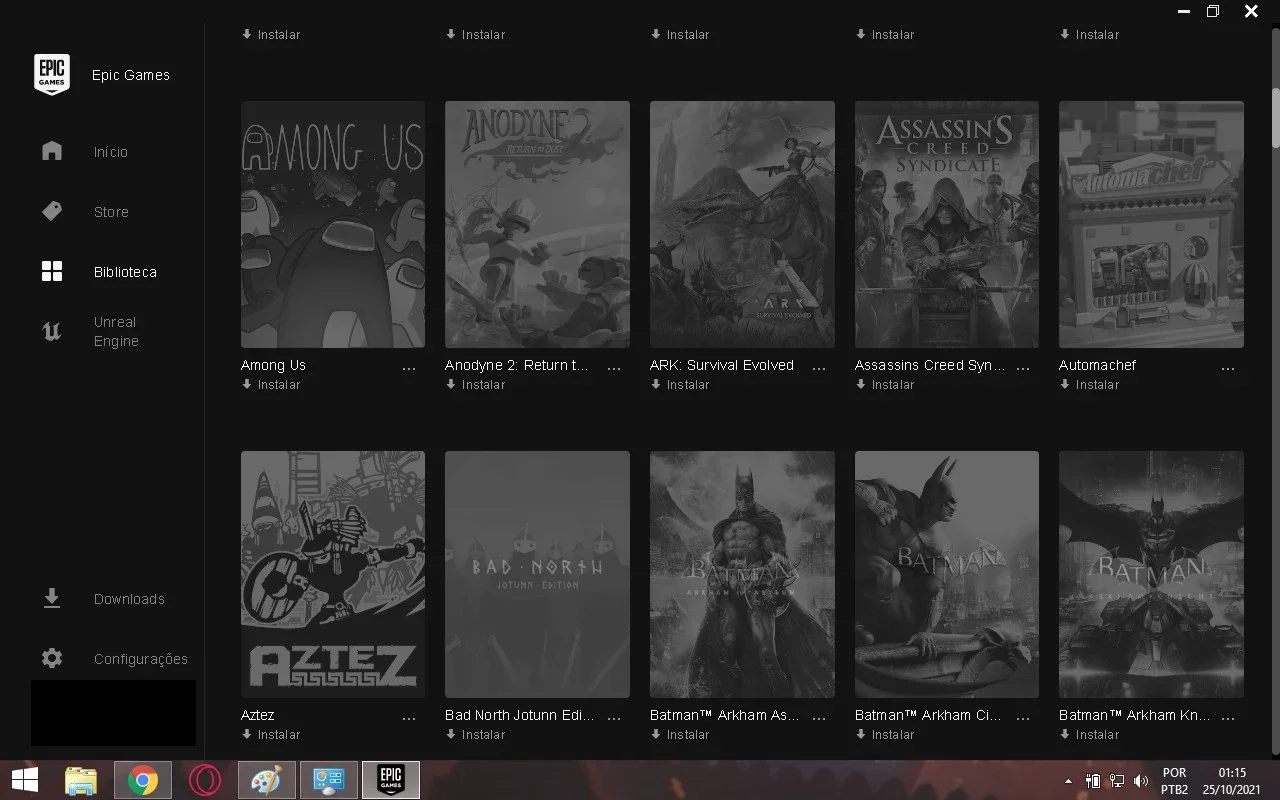
Task: Click the Among Us cover art
Action: [333, 224]
